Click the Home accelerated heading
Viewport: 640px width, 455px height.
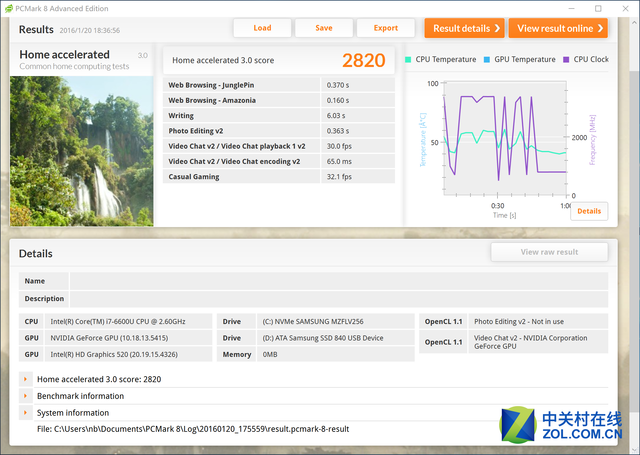point(64,55)
